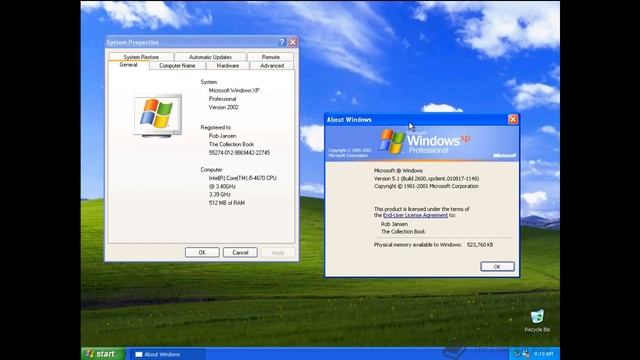Viewport: 640px width, 360px height.
Task: Click the Version 5.1 build text
Action: point(427,178)
